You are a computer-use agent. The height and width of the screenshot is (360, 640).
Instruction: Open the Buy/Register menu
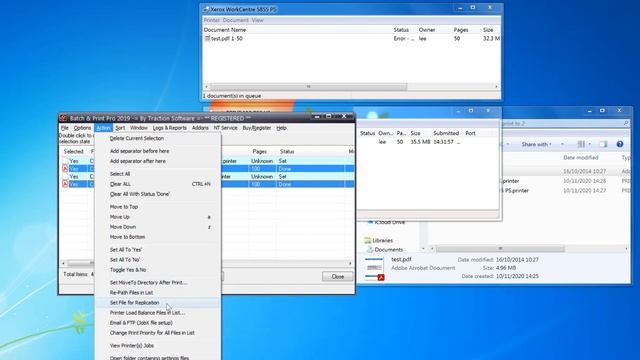pyautogui.click(x=257, y=128)
